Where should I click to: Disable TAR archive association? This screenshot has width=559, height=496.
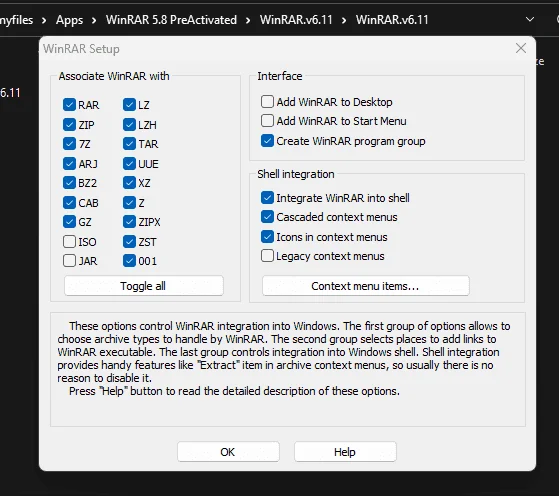pyautogui.click(x=129, y=144)
